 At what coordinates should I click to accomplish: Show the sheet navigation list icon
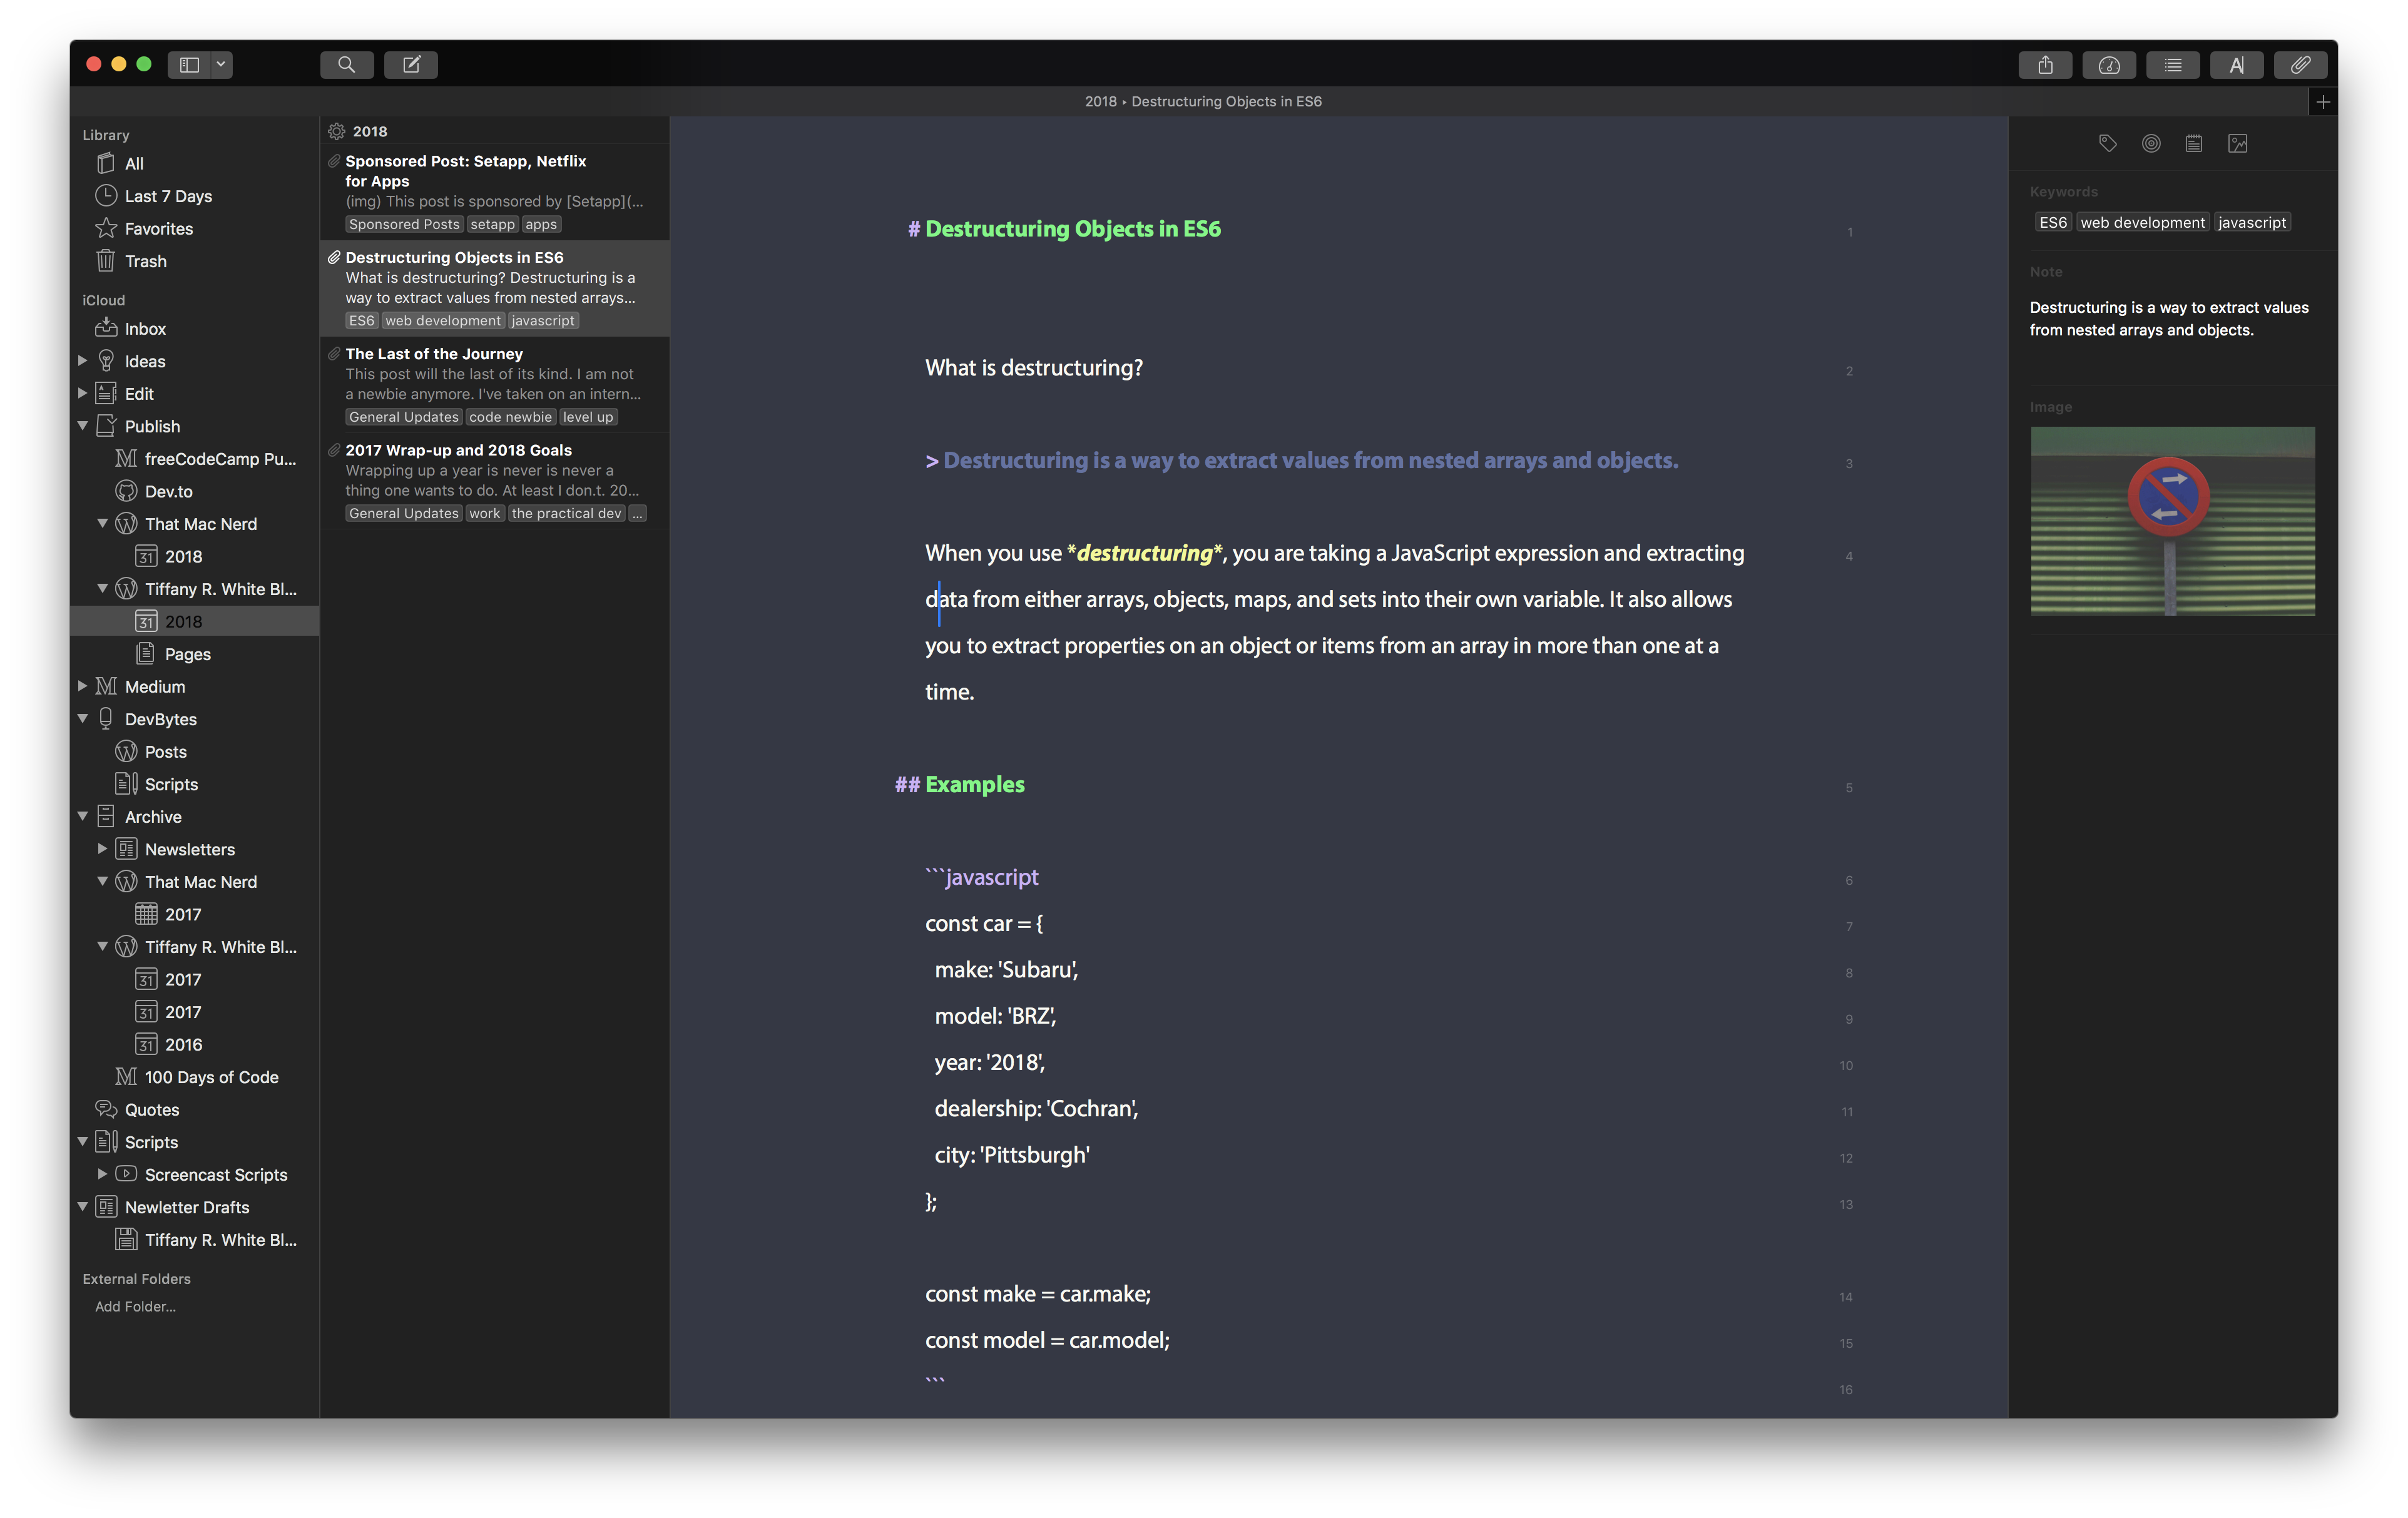pos(2173,65)
